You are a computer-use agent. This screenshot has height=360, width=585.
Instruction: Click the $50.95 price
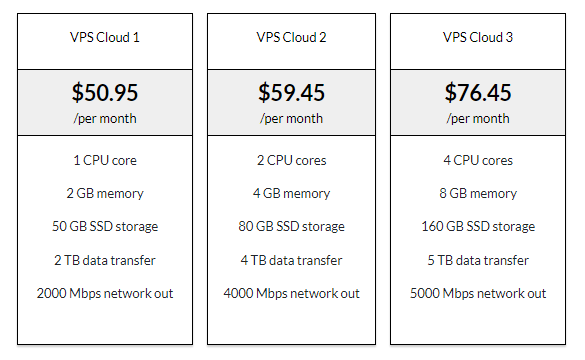click(105, 93)
